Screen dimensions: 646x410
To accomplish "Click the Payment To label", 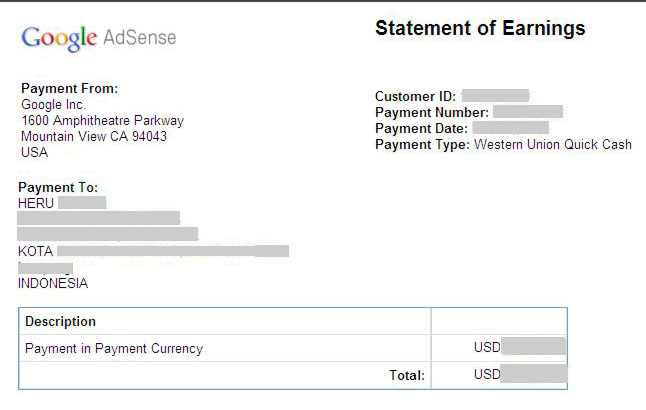I will coord(58,187).
